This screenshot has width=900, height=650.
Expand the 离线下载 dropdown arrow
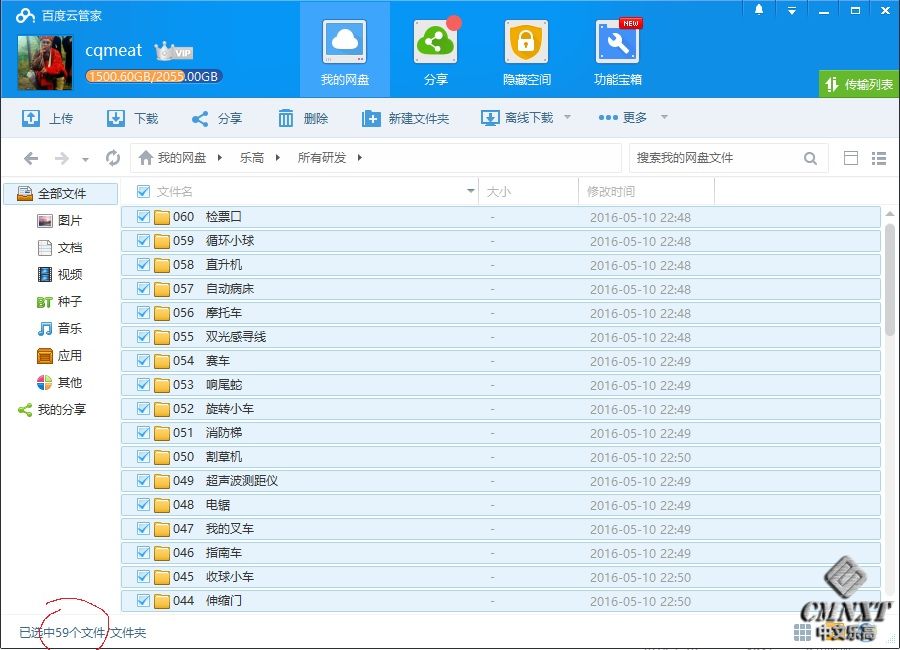(567, 118)
